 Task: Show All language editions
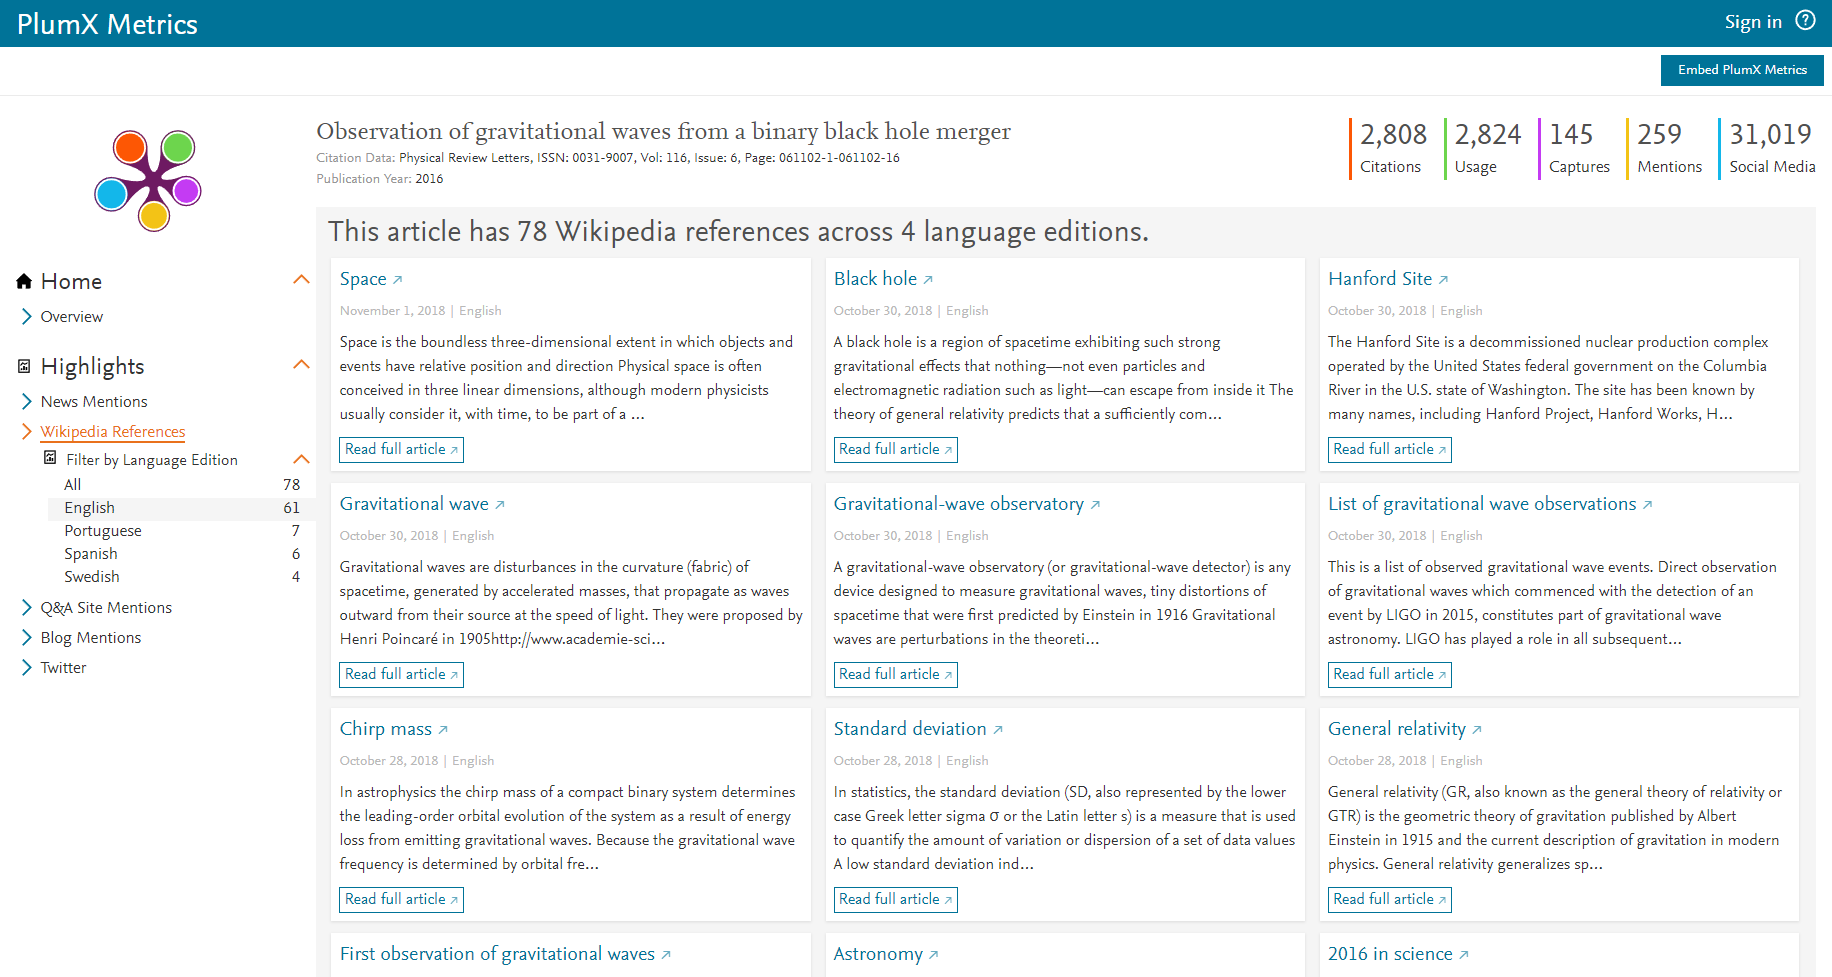[73, 485]
